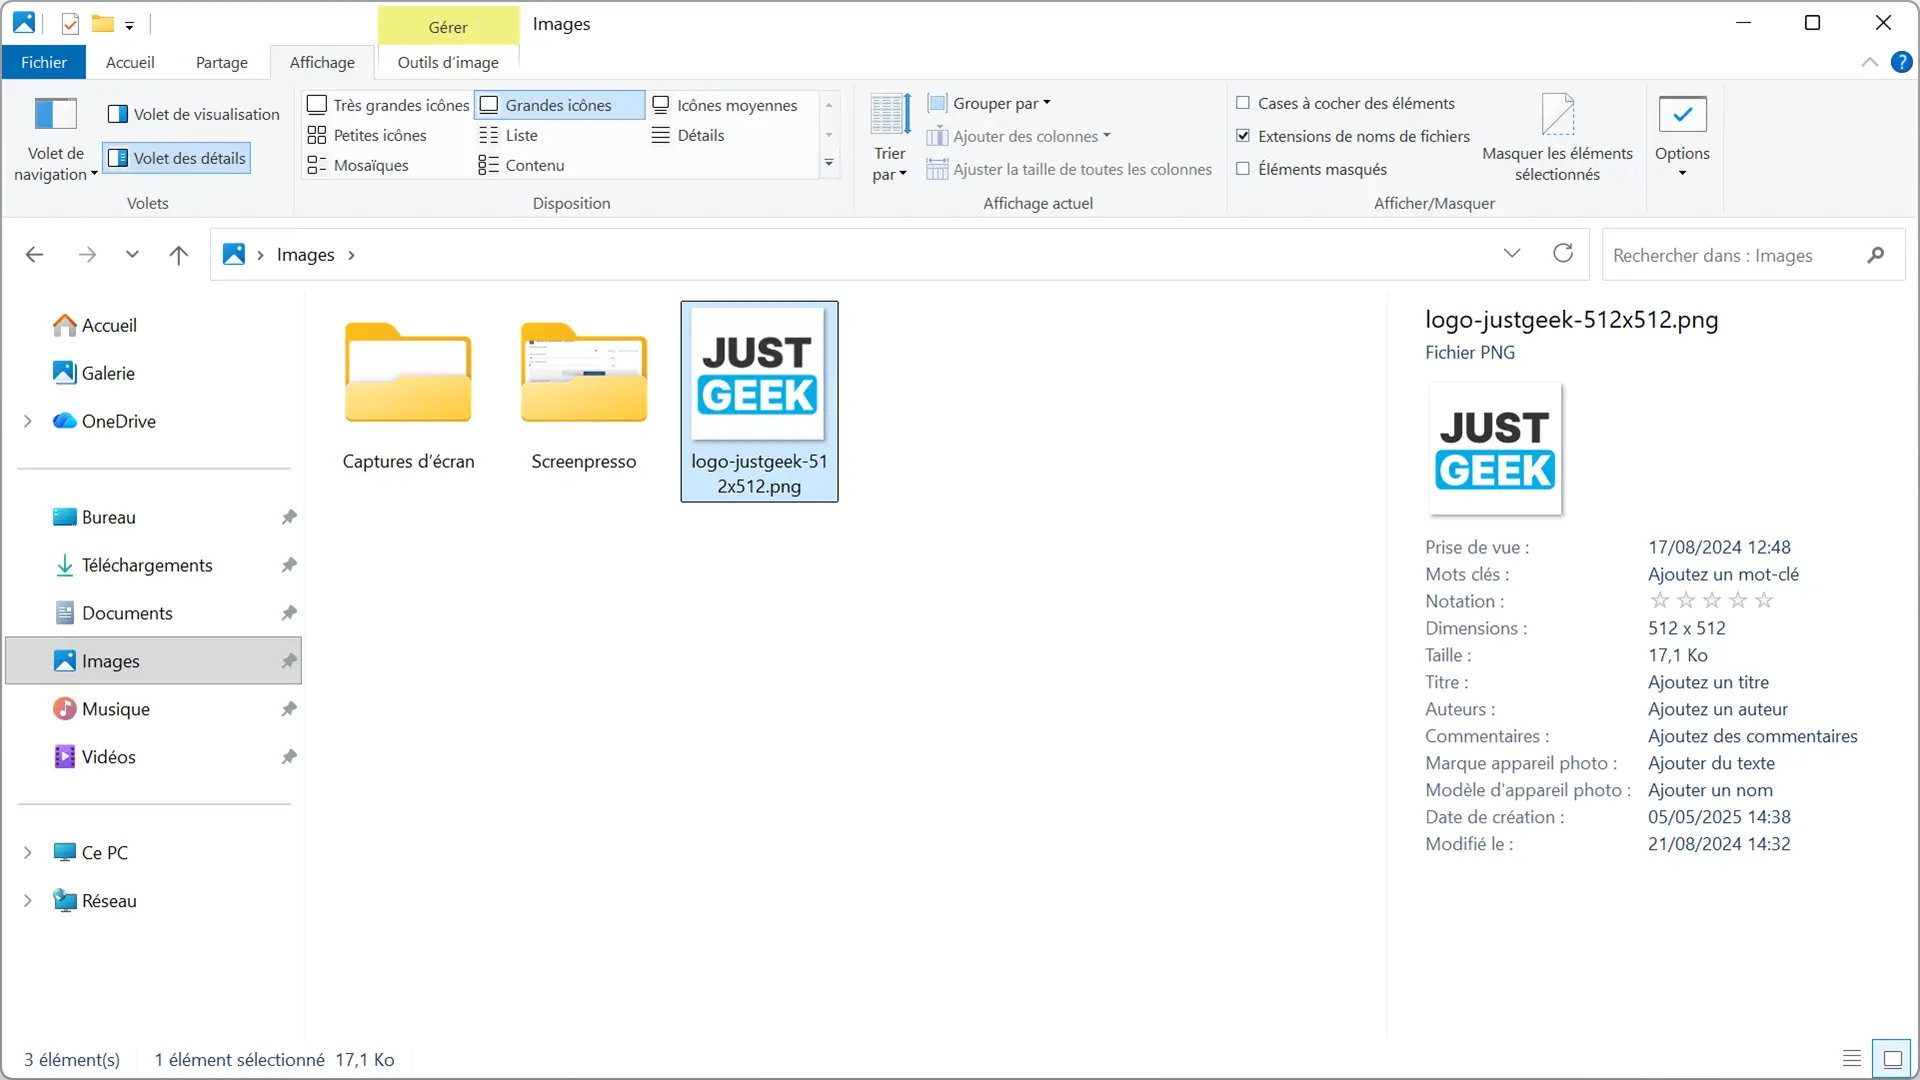Viewport: 1920px width, 1080px height.
Task: Switch to Liste layout
Action: (508, 135)
